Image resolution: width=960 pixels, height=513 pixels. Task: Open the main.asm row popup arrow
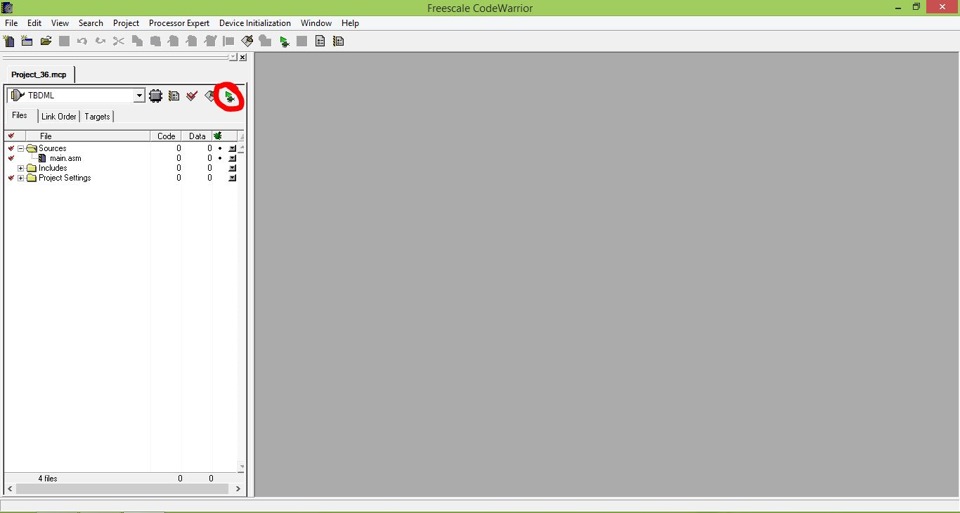(232, 158)
